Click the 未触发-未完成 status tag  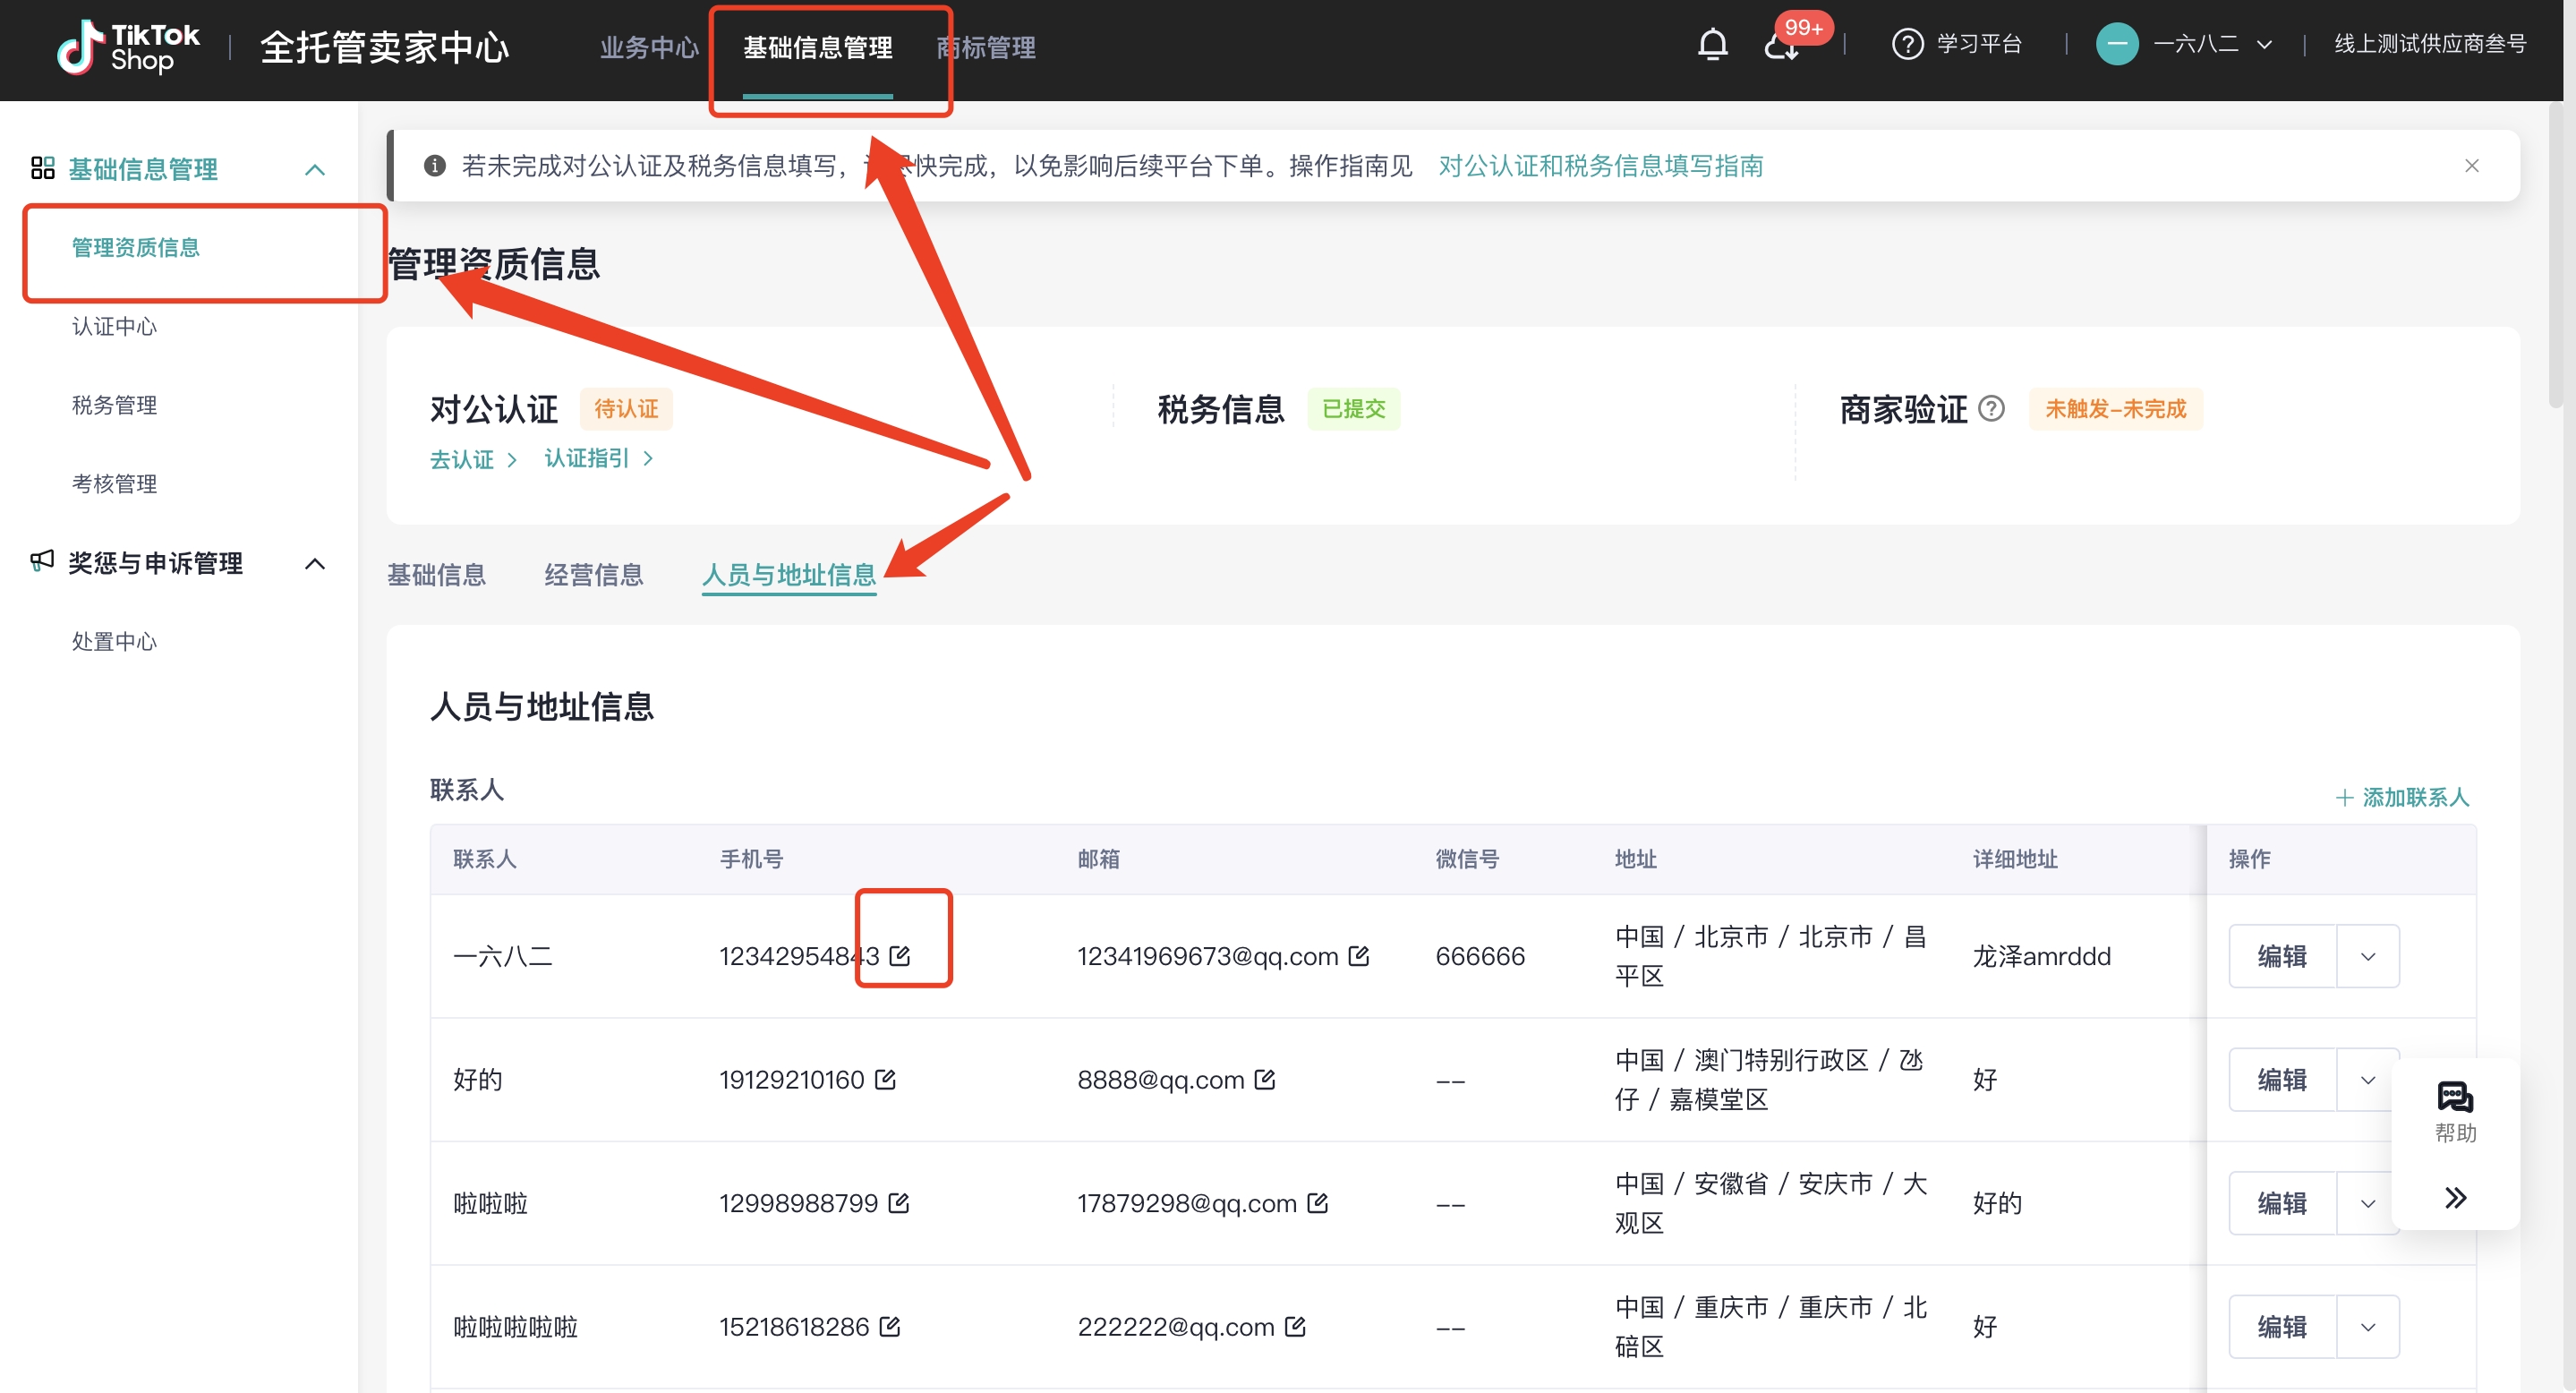point(2115,409)
